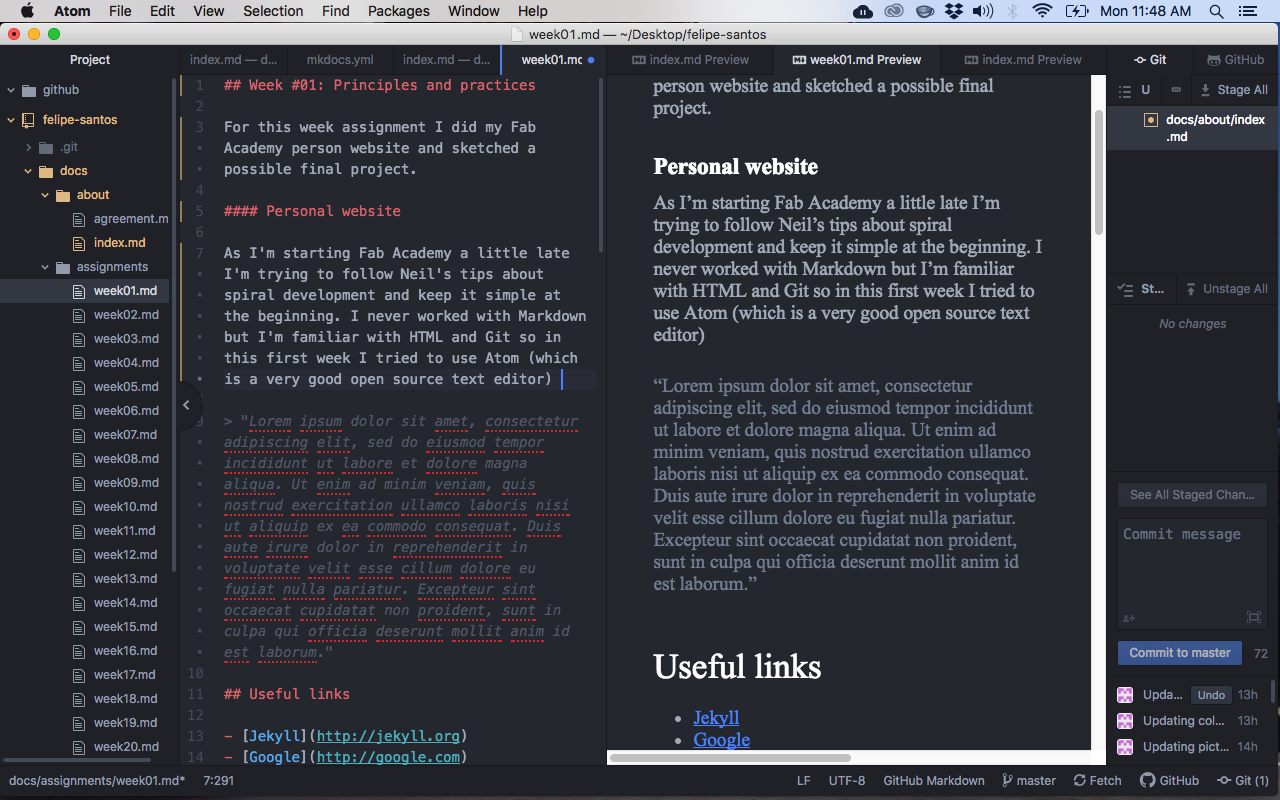Screen dimensions: 1280x800
Task: Switch to the week01.md Preview tab
Action: click(856, 60)
